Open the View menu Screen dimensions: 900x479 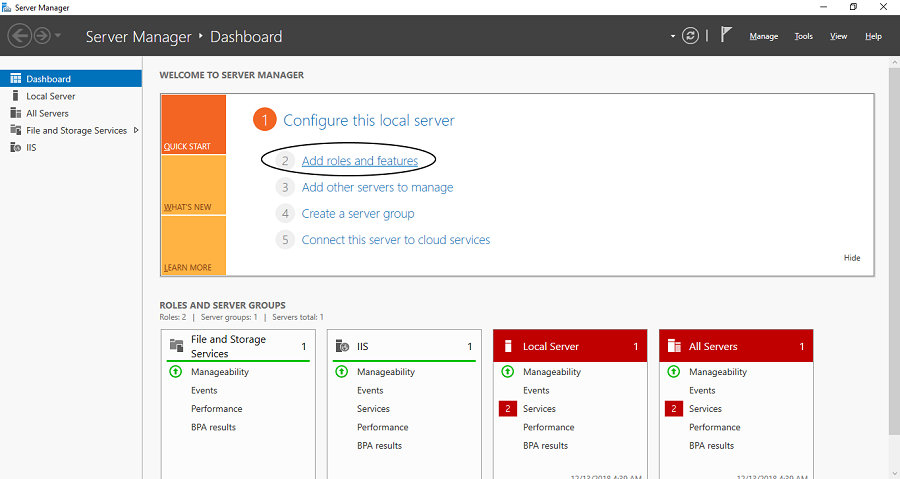pos(838,36)
